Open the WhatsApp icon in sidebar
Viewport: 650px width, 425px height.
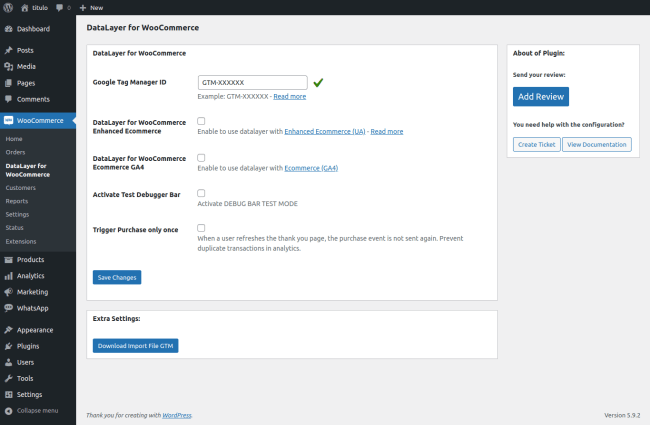point(8,308)
